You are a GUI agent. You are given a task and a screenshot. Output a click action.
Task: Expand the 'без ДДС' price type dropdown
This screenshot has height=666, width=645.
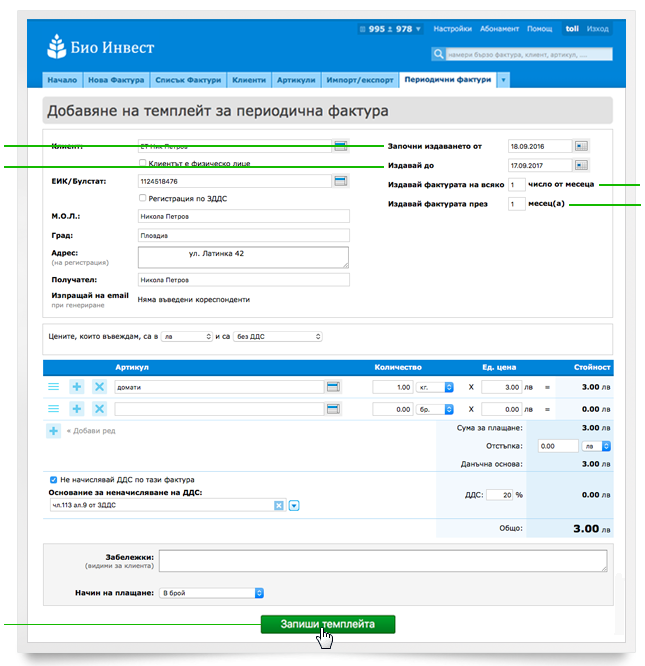coord(277,337)
